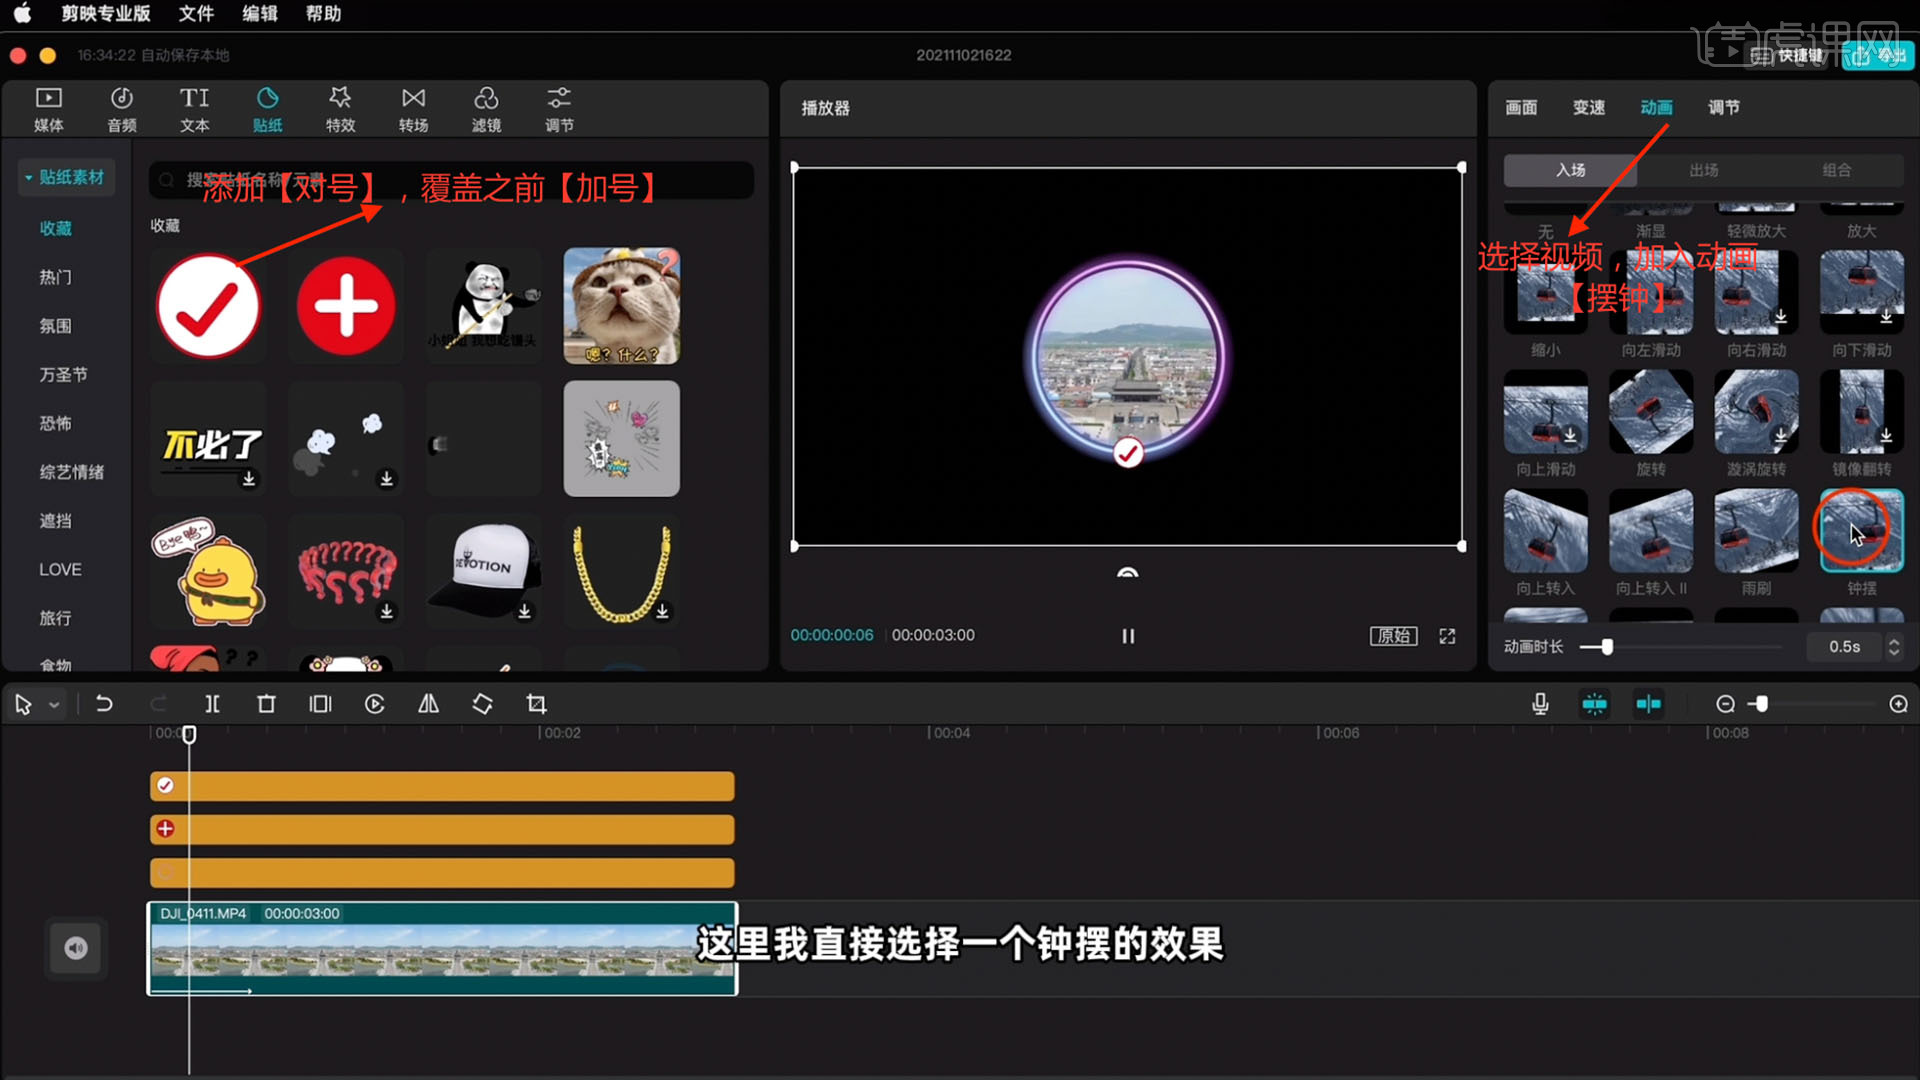1920x1080 pixels.
Task: Toggle the main track magnet snapping
Action: coord(1594,704)
